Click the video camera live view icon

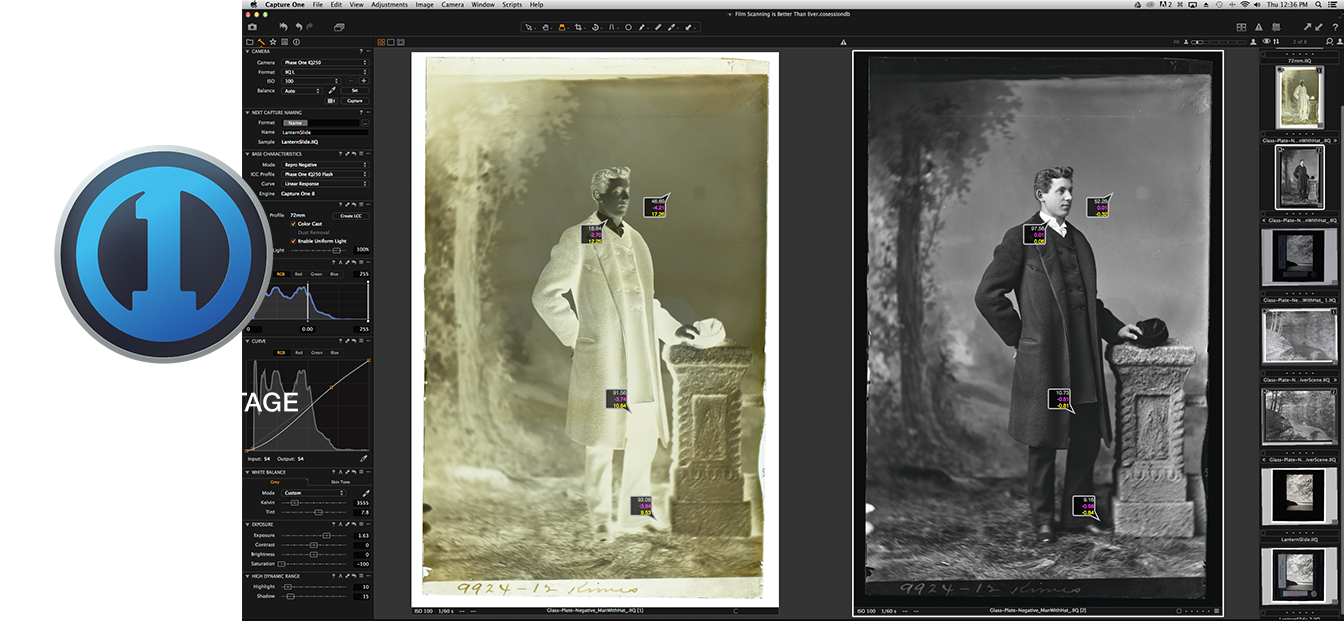(331, 101)
